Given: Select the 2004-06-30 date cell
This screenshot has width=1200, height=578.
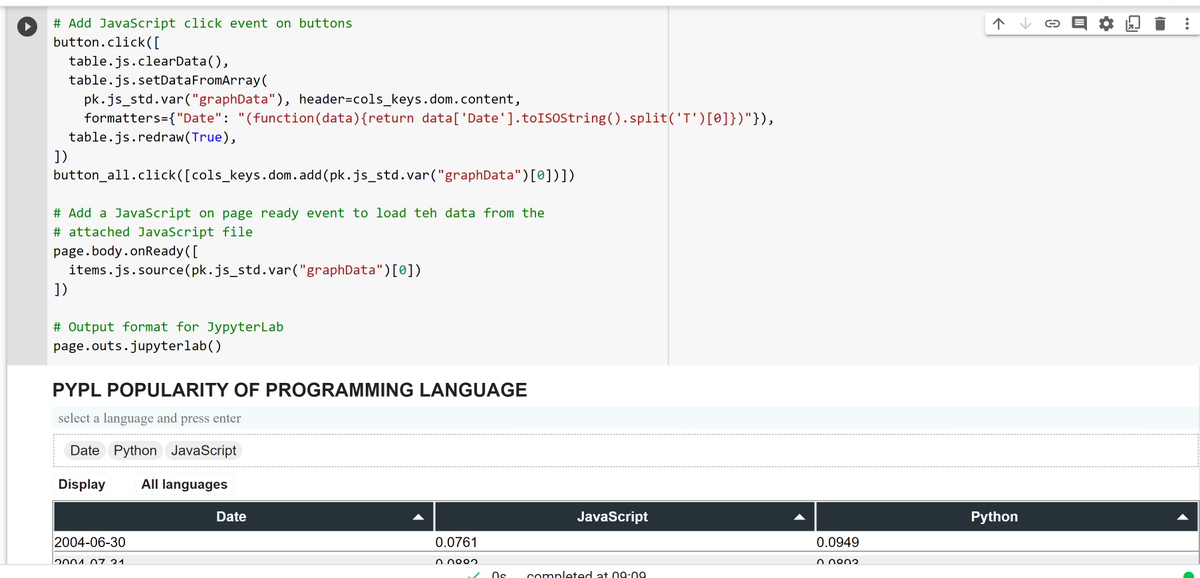Looking at the screenshot, I should coord(242,542).
